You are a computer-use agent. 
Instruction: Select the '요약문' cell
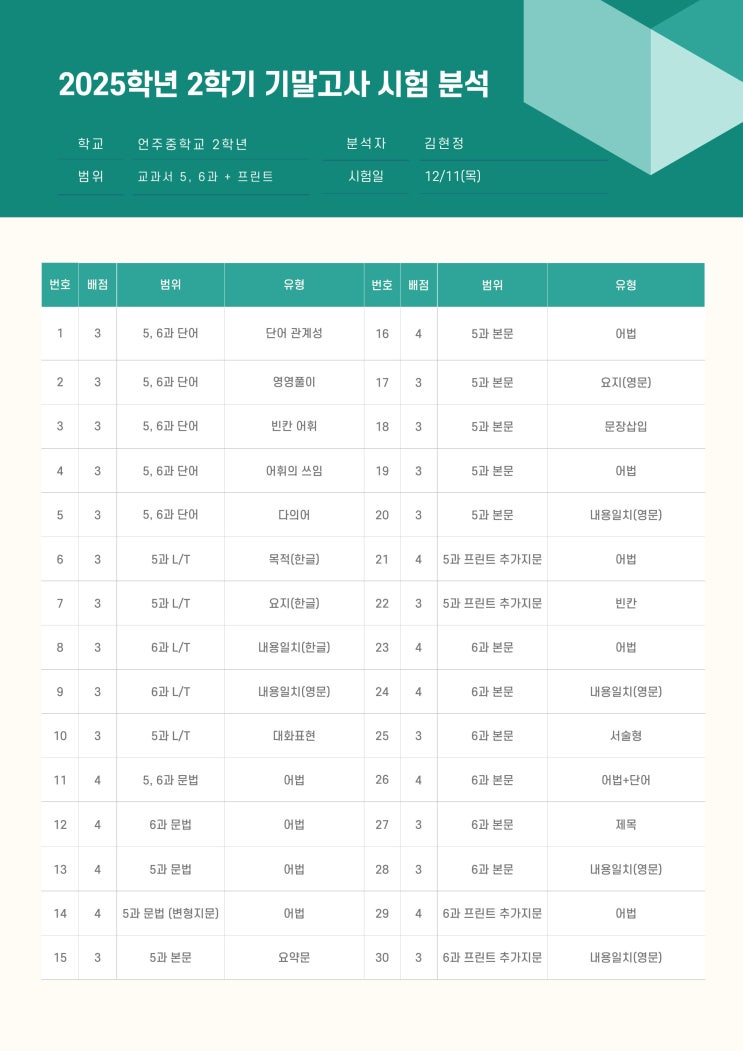pyautogui.click(x=294, y=957)
